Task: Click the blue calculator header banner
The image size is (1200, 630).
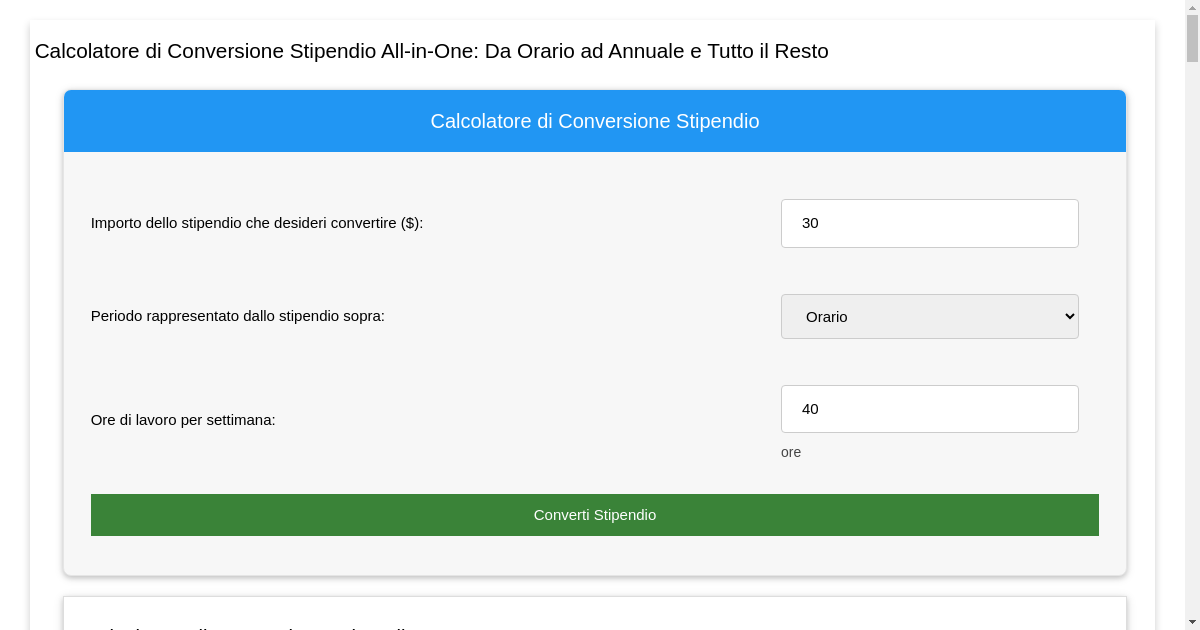Action: (595, 121)
